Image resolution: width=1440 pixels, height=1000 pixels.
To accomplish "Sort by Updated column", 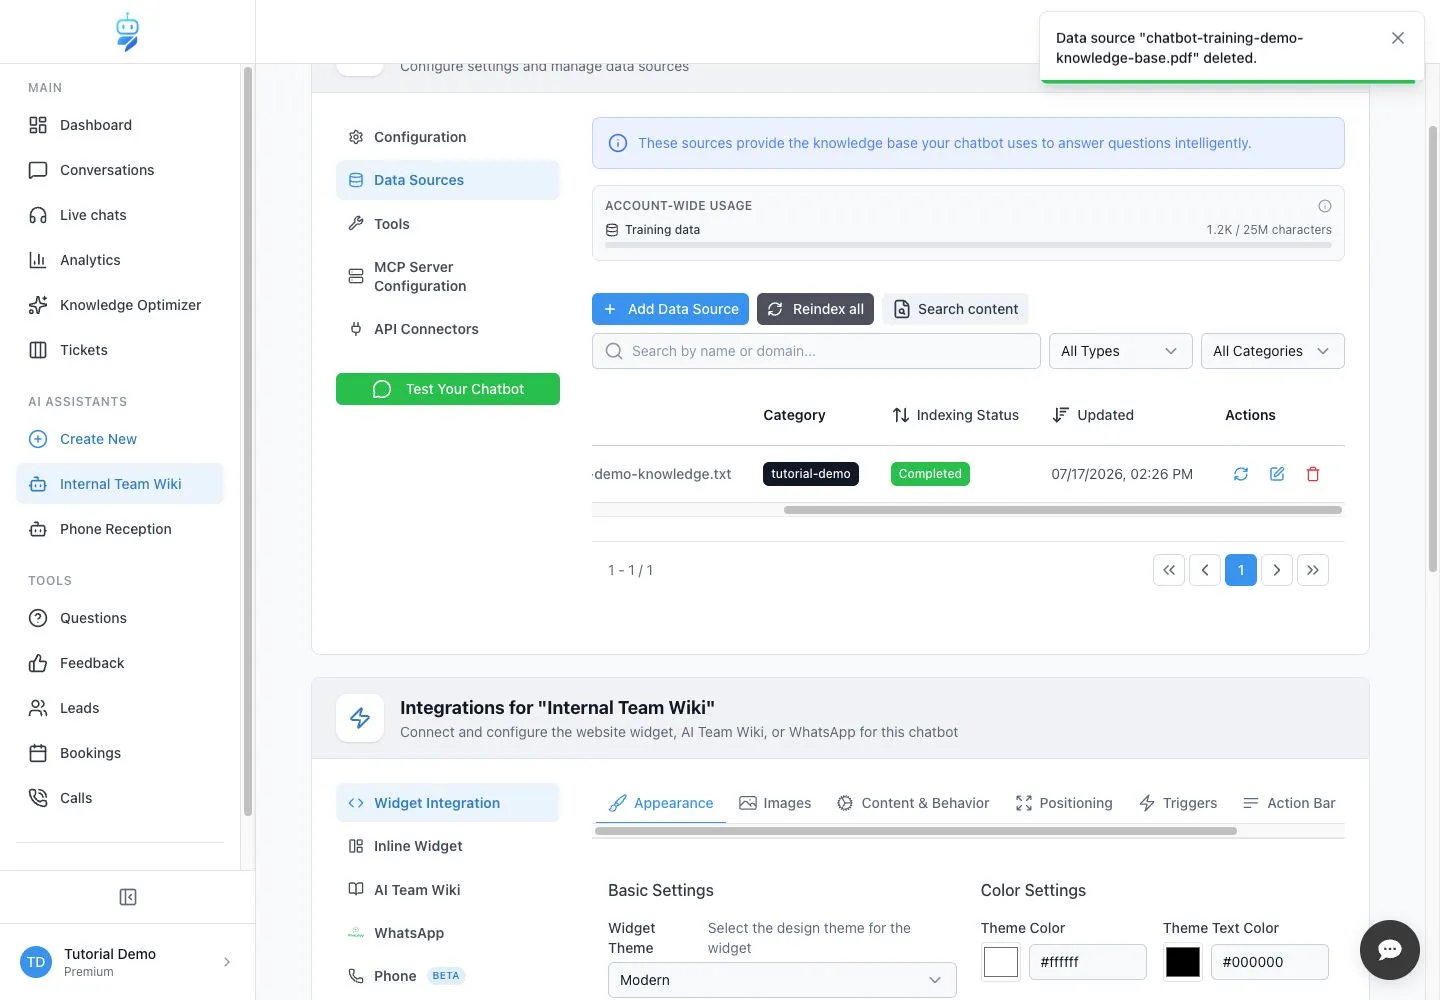I will pos(1093,415).
